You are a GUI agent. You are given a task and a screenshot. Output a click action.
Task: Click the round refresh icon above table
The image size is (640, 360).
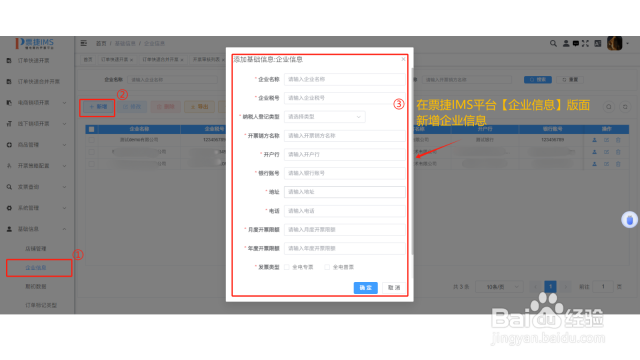[625, 107]
